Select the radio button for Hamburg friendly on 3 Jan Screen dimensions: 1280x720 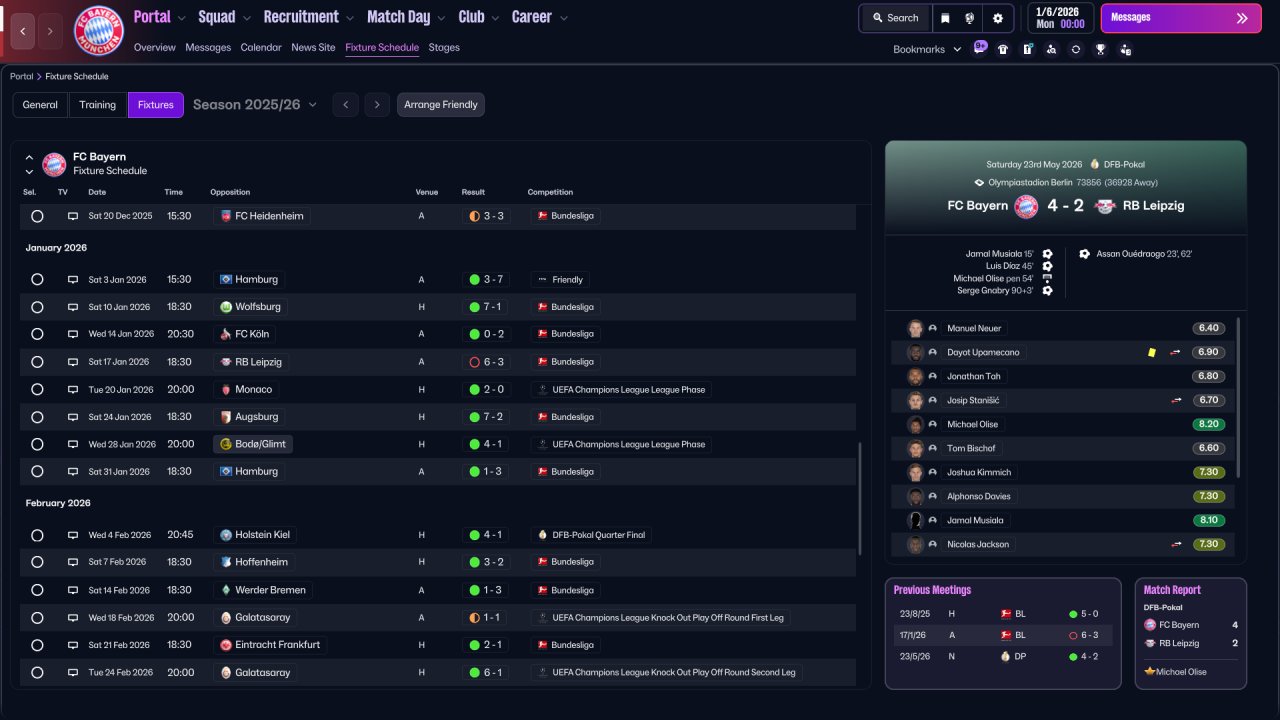[37, 280]
